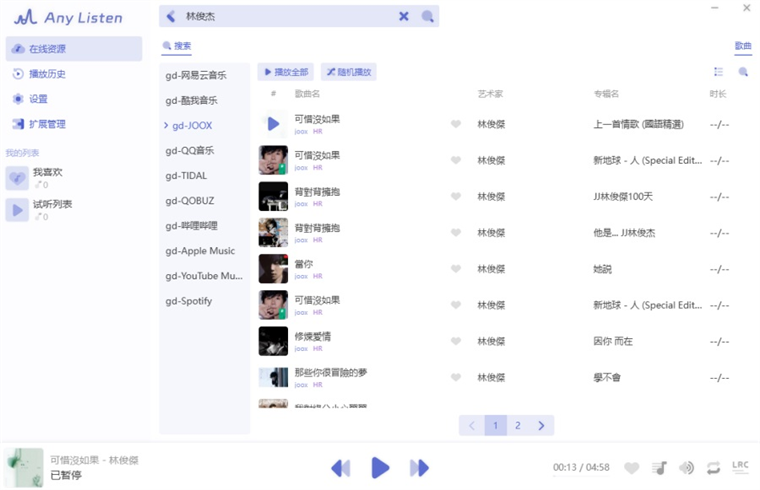760x490 pixels.
Task: Click 那些你很冒險的夢 cover thumbnail
Action: pos(273,377)
